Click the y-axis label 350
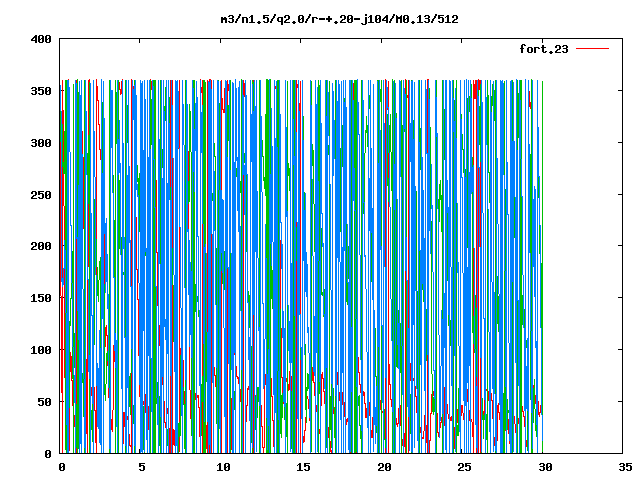 tap(41, 91)
